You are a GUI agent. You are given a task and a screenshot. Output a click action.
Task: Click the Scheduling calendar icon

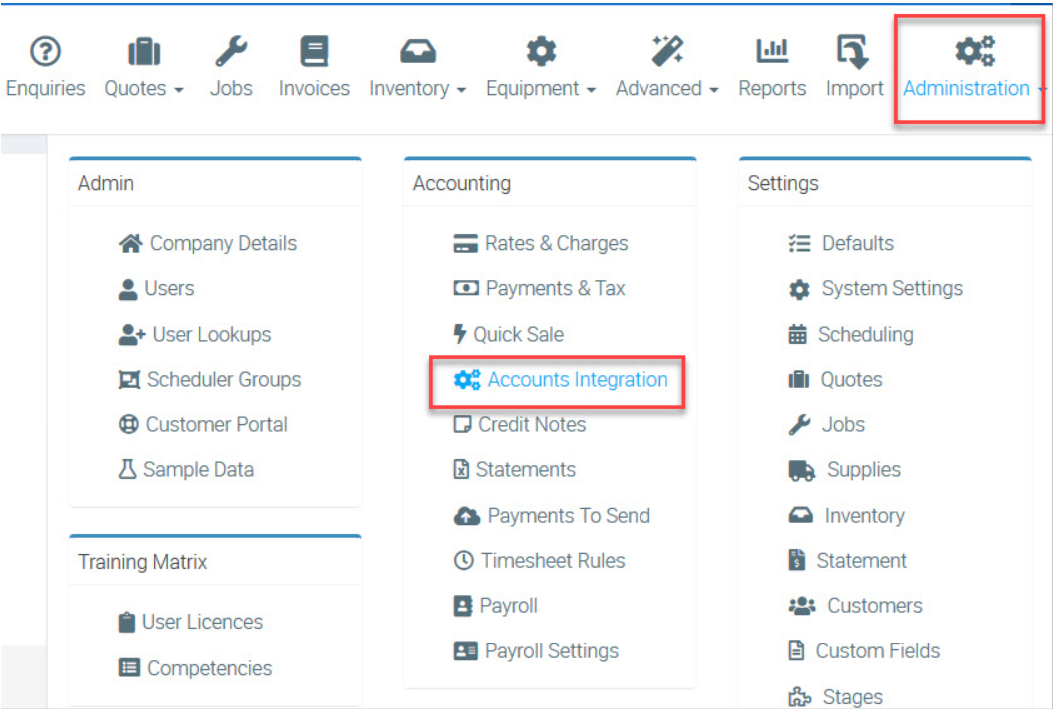coord(798,335)
